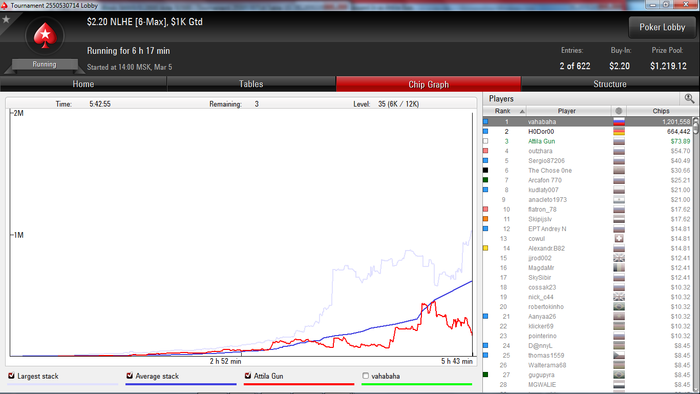The width and height of the screenshot is (700, 394).
Task: Click the graph time marker at 5 h 43 min
Action: tap(457, 361)
